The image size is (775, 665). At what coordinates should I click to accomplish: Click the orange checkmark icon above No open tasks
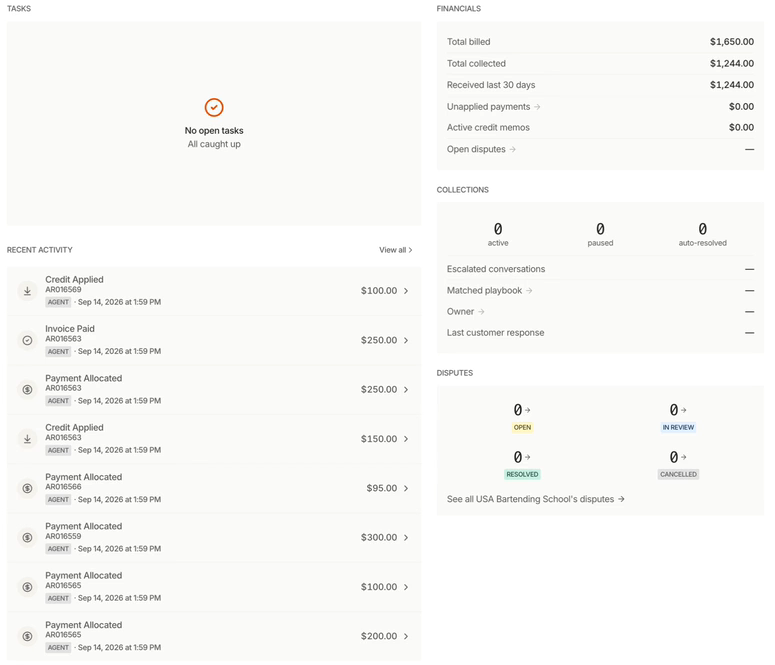pyautogui.click(x=214, y=107)
